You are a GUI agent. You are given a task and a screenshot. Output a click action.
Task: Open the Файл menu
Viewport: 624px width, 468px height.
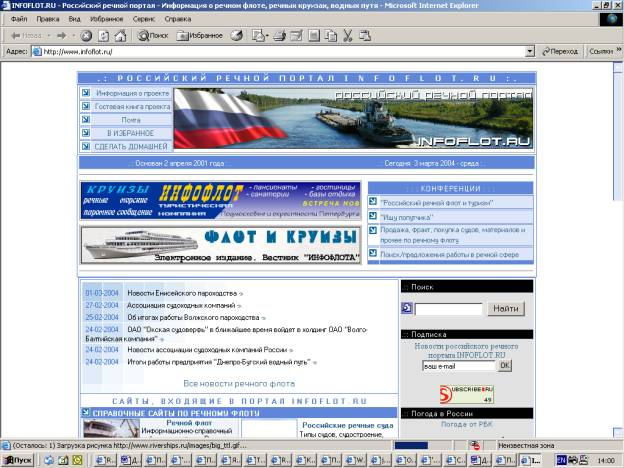(x=19, y=19)
